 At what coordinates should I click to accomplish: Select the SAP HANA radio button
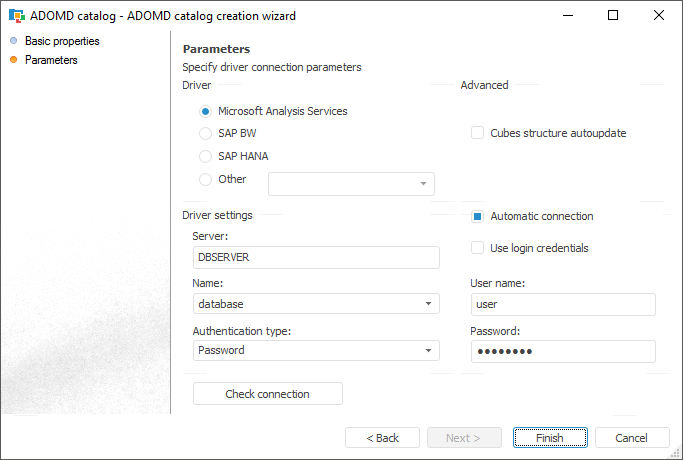206,156
